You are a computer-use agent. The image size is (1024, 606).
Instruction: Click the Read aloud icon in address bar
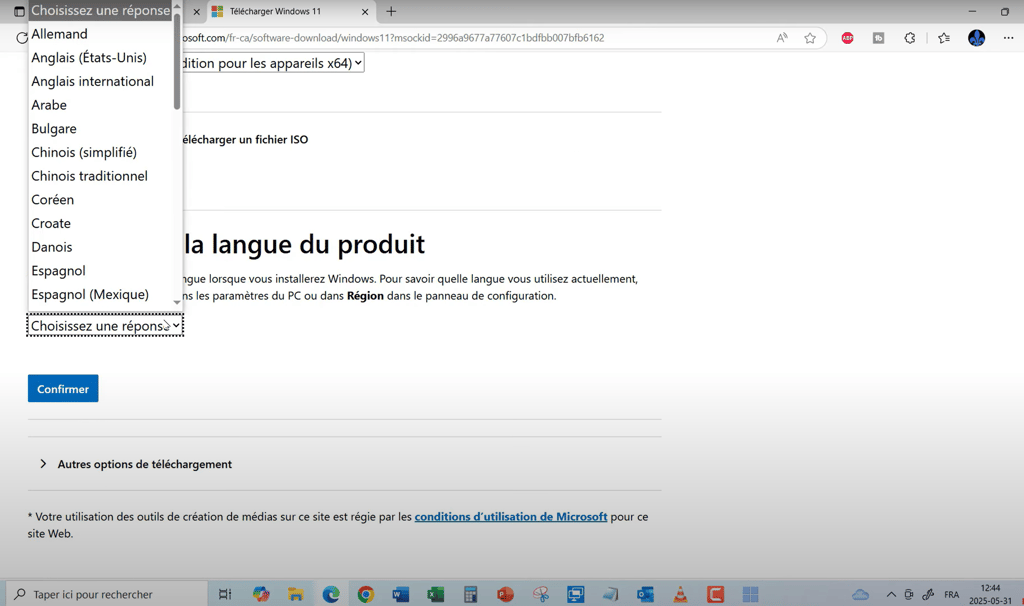[782, 38]
